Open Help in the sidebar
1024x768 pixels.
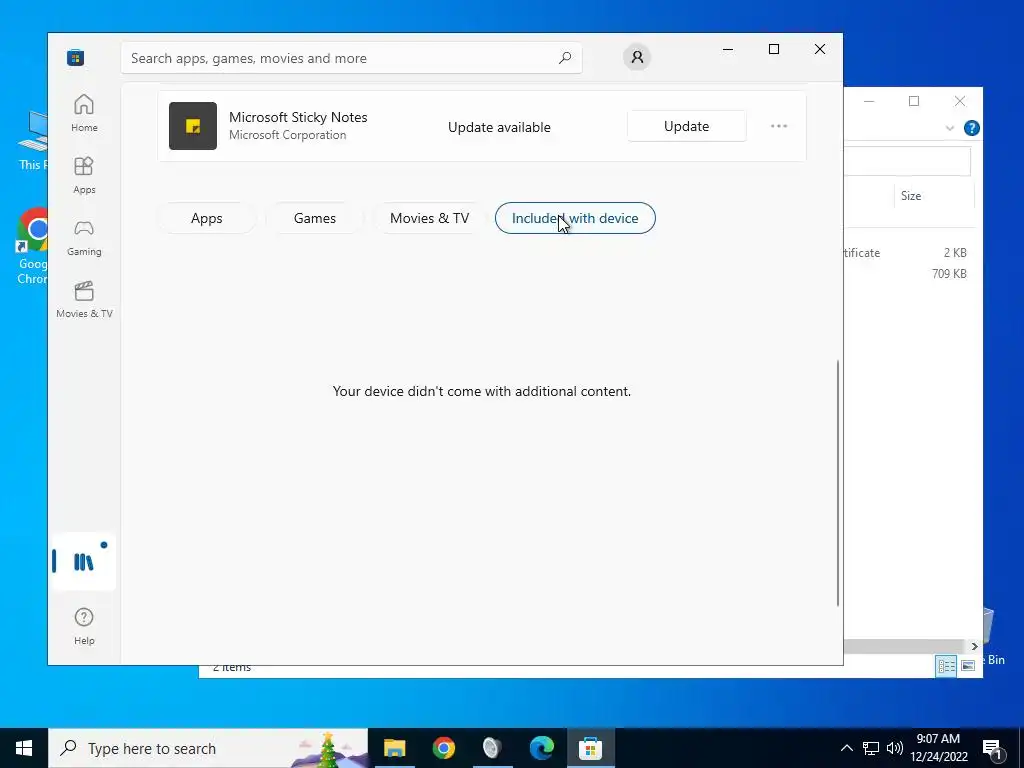(84, 626)
